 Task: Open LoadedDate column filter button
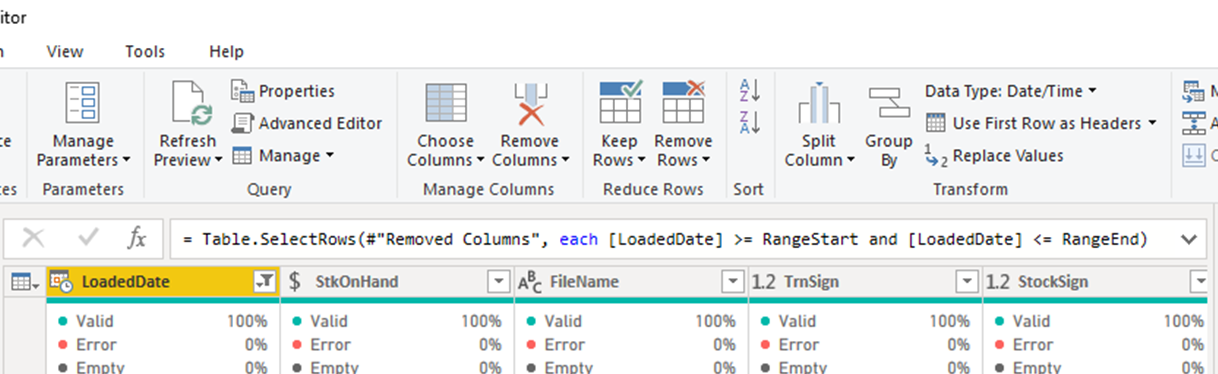tap(264, 283)
